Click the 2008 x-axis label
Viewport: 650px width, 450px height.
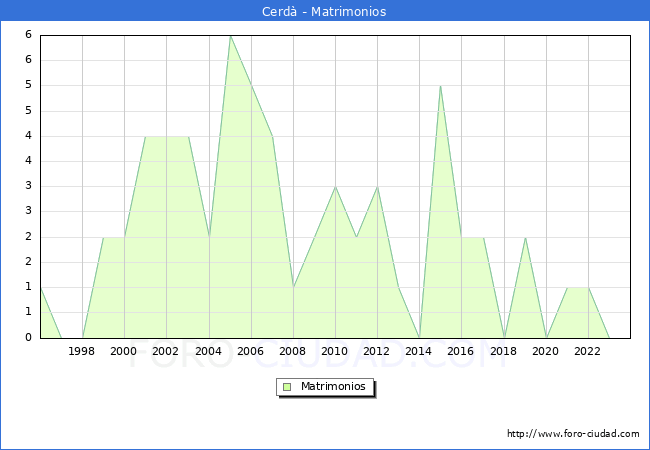pos(293,351)
